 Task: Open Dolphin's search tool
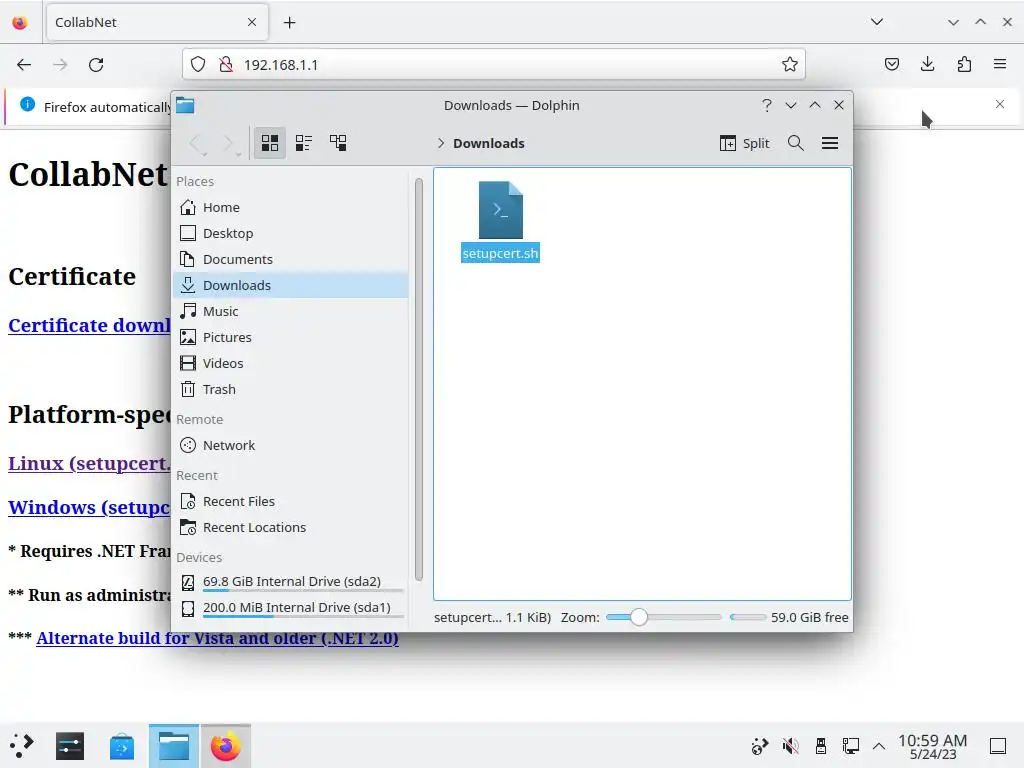click(x=795, y=143)
